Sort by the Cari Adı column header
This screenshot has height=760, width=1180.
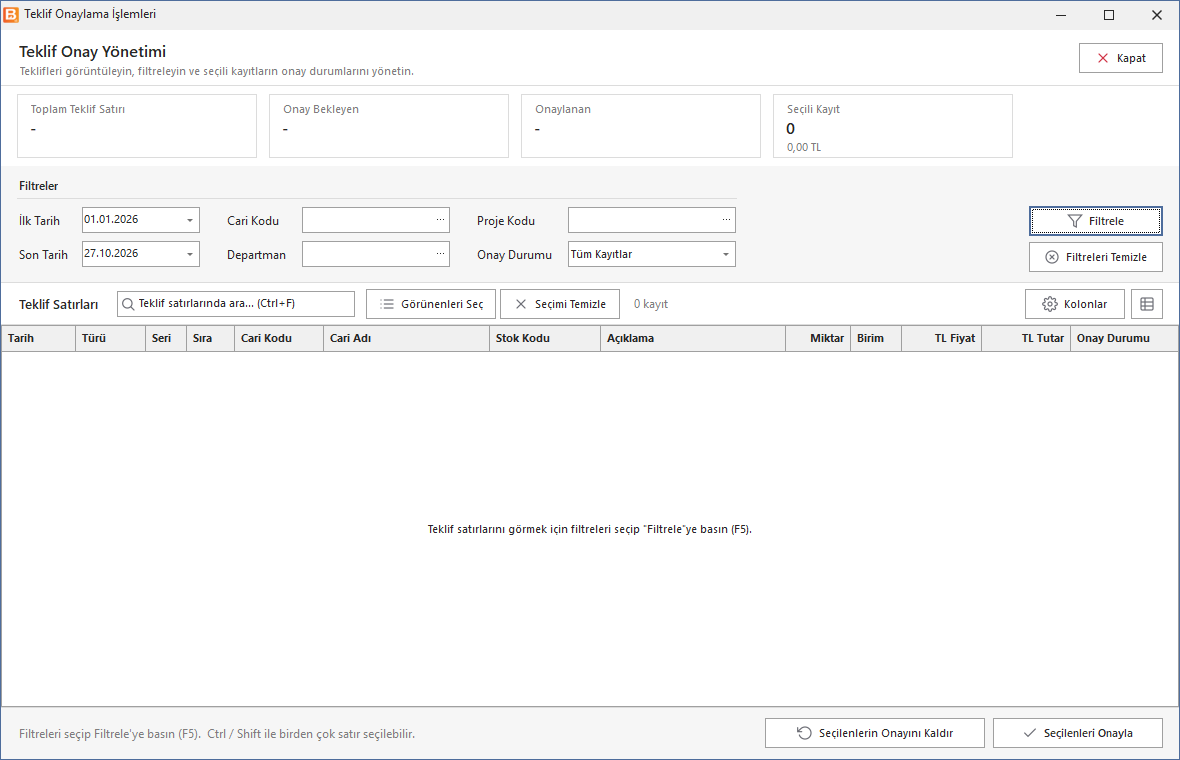click(x=406, y=339)
